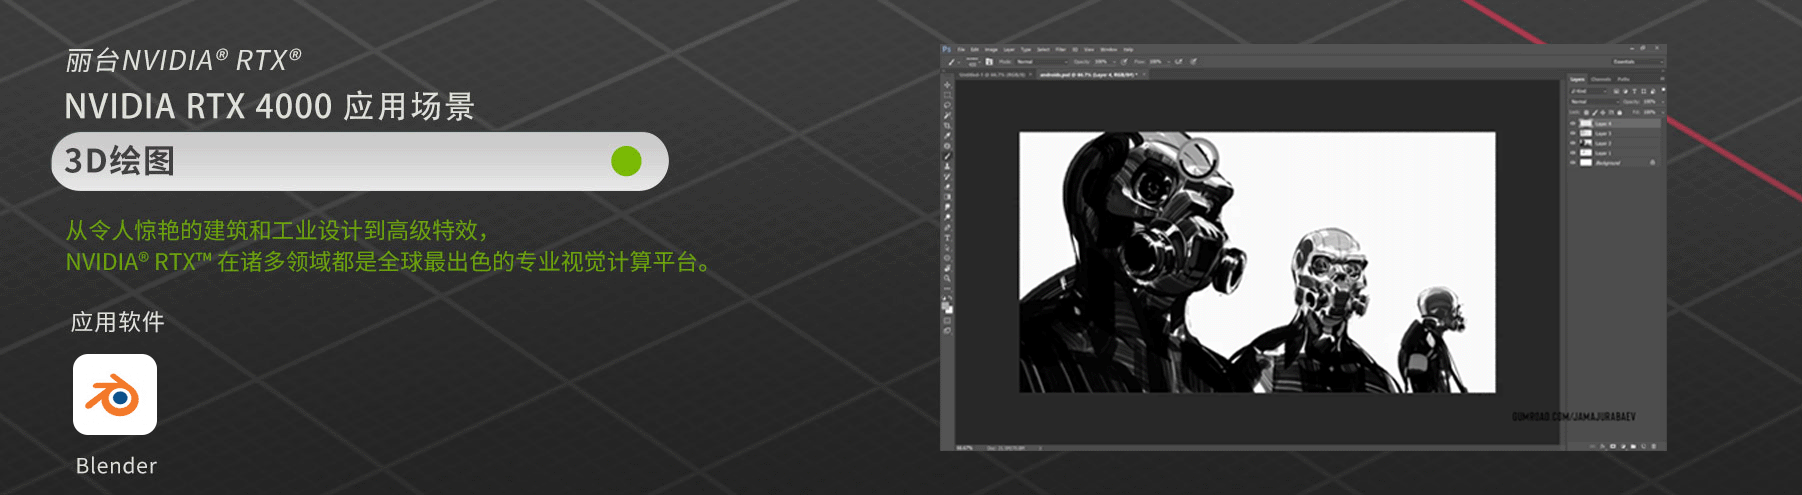Hide the Background layer eye icon
This screenshot has width=1802, height=495.
tap(1572, 163)
